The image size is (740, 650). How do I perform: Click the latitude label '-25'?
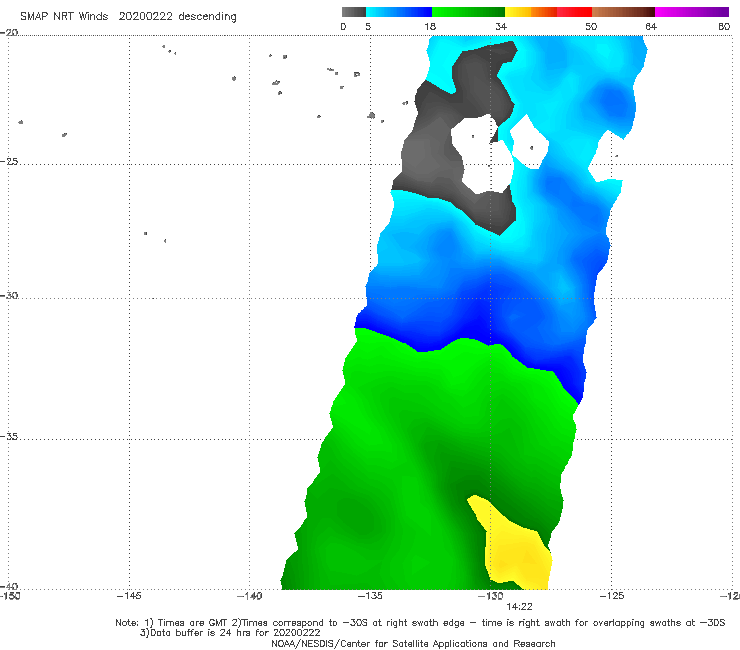(x=9, y=161)
